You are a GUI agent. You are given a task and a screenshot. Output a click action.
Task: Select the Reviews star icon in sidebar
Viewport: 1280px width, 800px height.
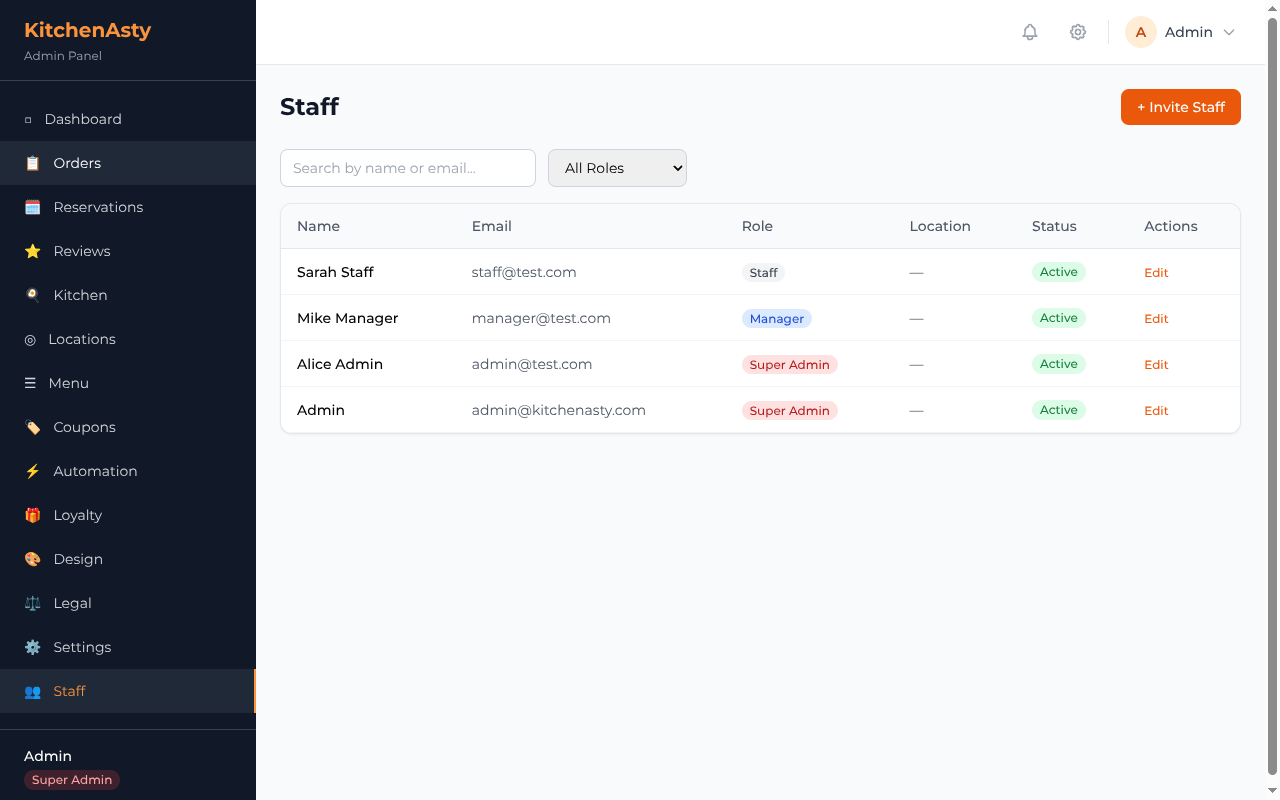[32, 251]
